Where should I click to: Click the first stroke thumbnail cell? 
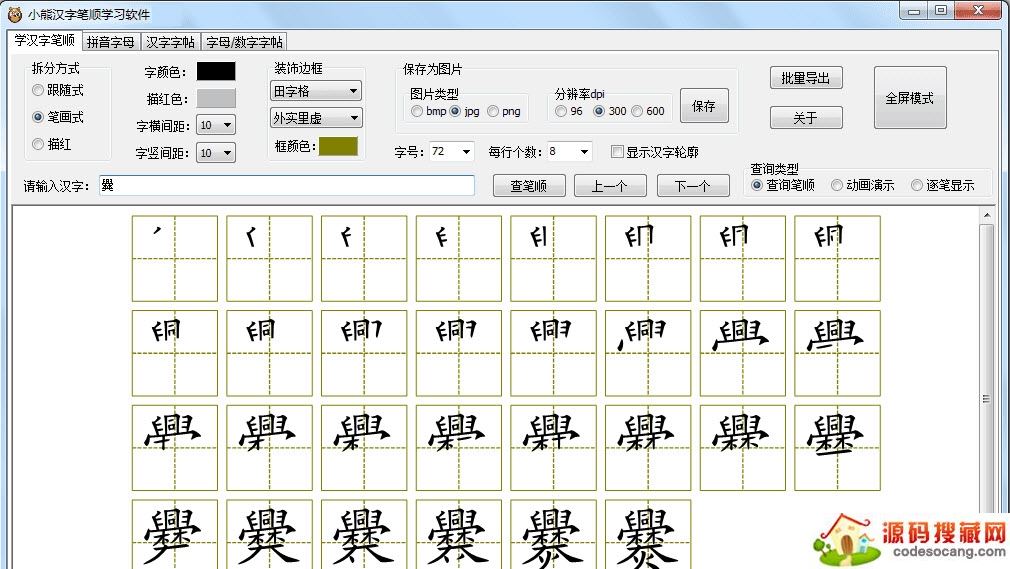pyautogui.click(x=175, y=258)
